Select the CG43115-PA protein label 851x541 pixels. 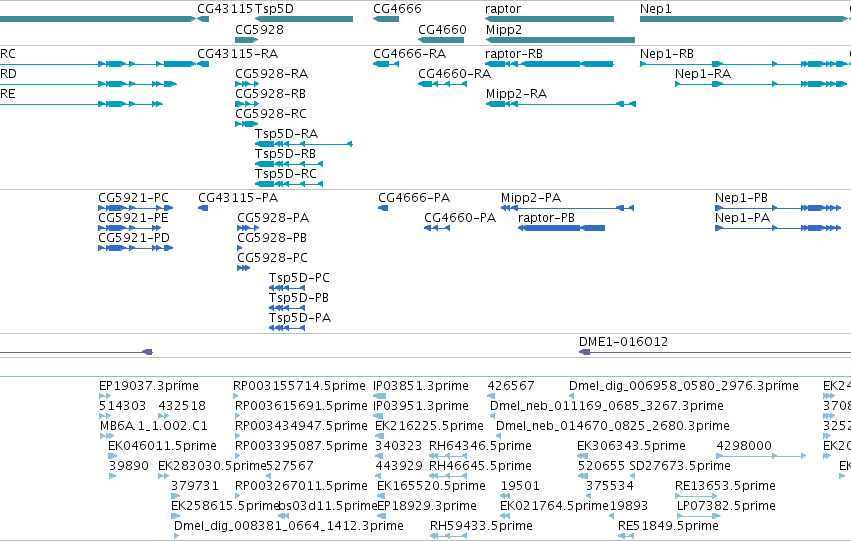(238, 198)
